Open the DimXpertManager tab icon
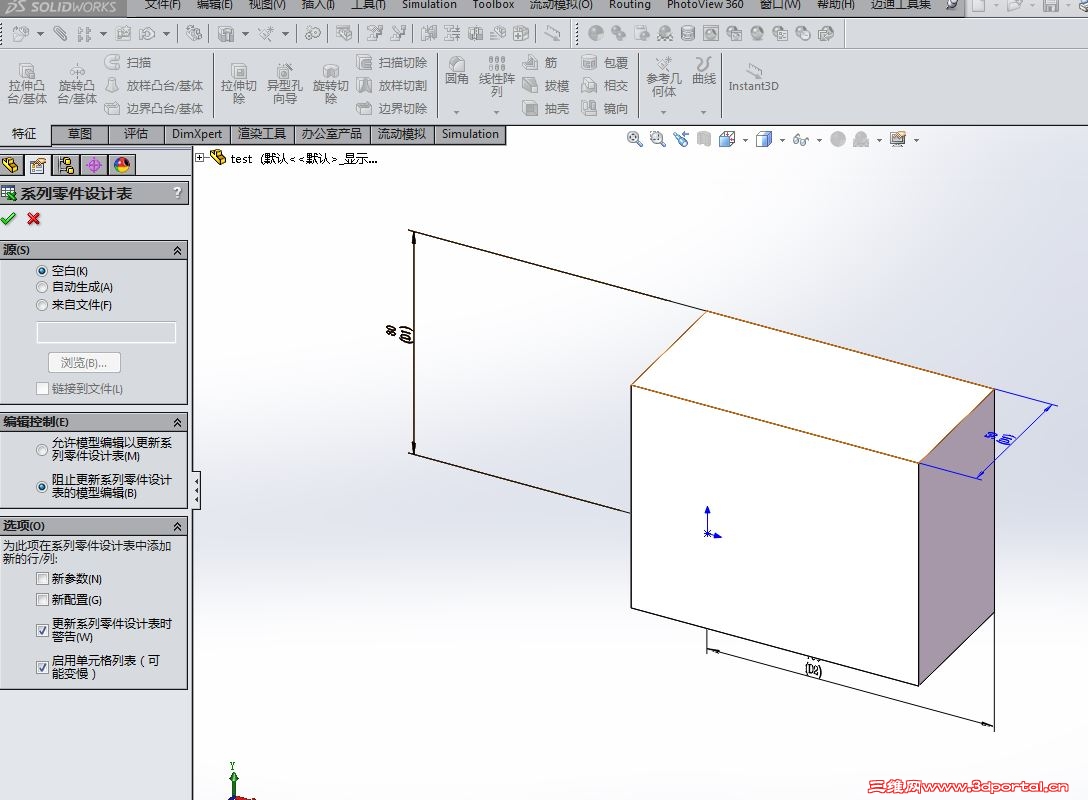Screen dimensions: 1088x800 point(94,165)
